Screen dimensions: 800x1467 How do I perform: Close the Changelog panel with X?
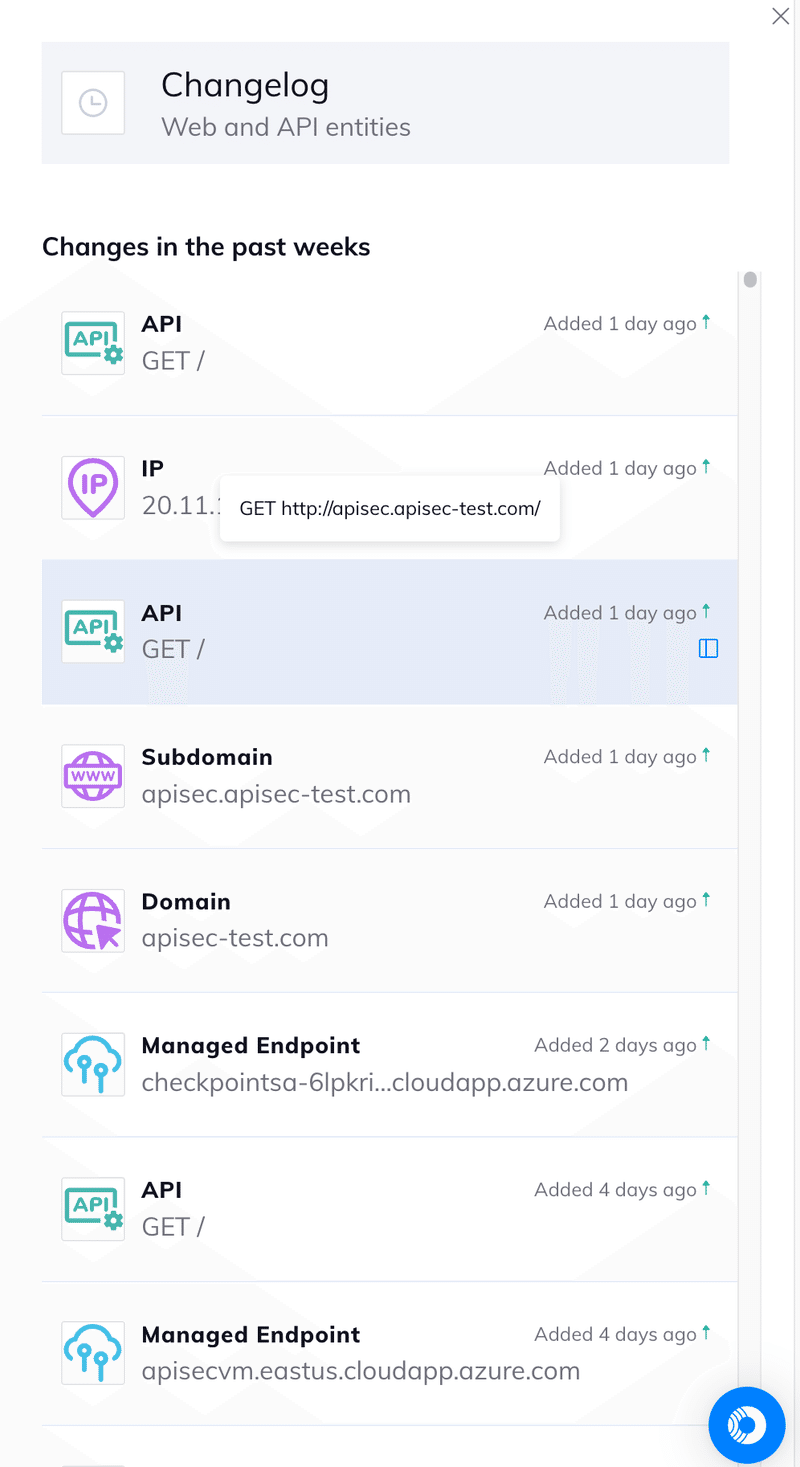(781, 16)
